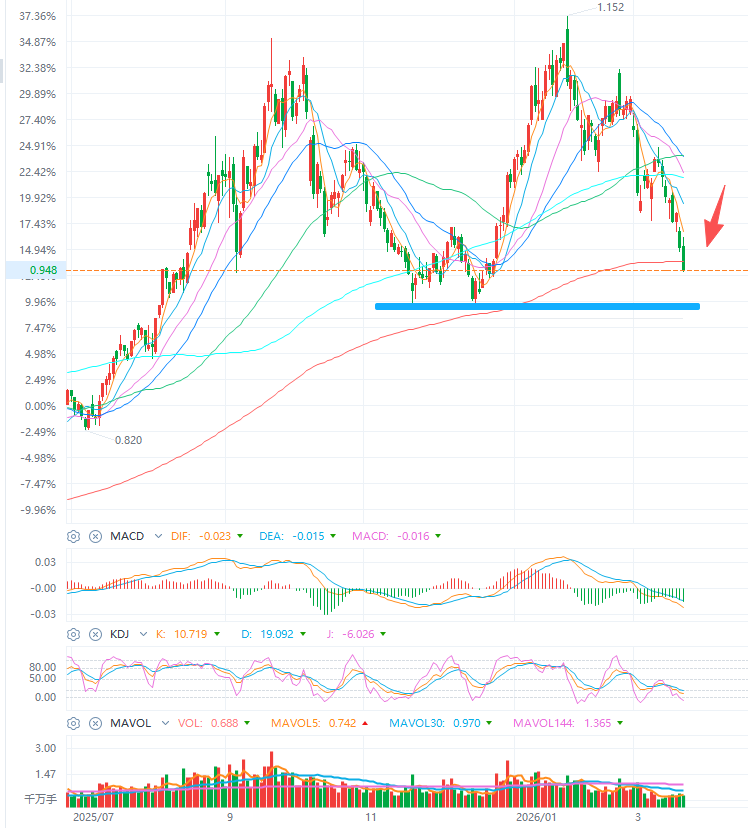The height and width of the screenshot is (828, 748).
Task: Remove the MACD indicator panel
Action: (95, 537)
